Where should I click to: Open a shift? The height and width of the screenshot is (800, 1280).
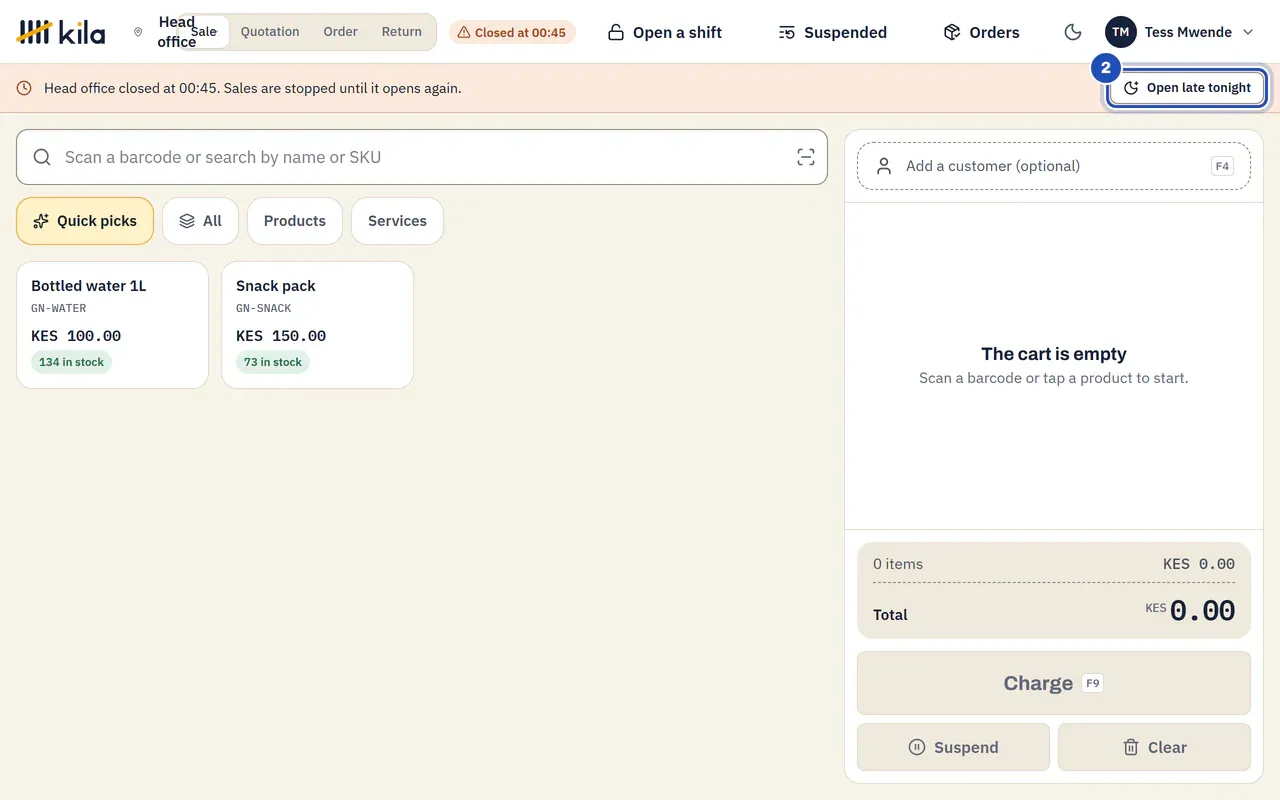tap(665, 32)
